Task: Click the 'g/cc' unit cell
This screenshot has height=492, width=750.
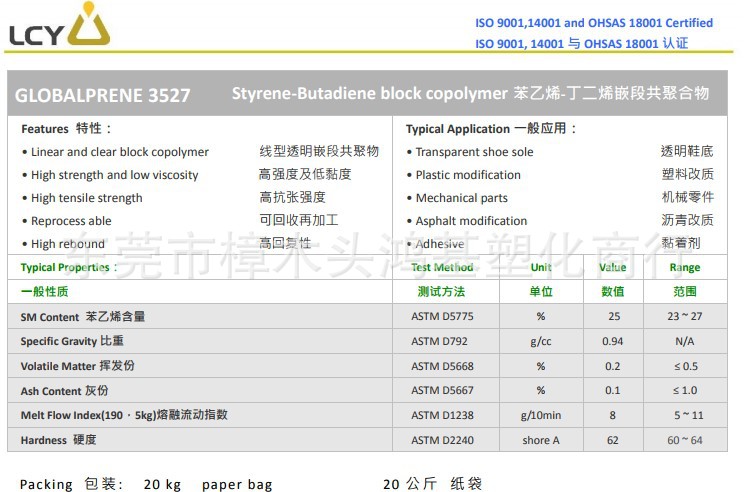Action: 541,342
